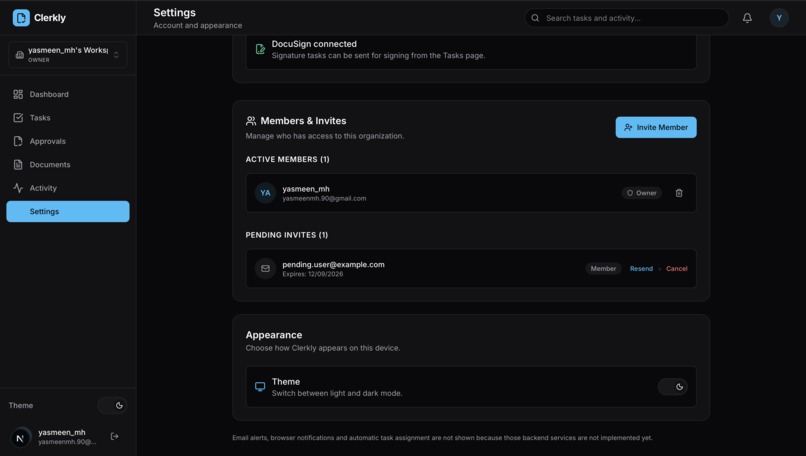Click the Invite Member button
806x456 pixels.
click(656, 127)
